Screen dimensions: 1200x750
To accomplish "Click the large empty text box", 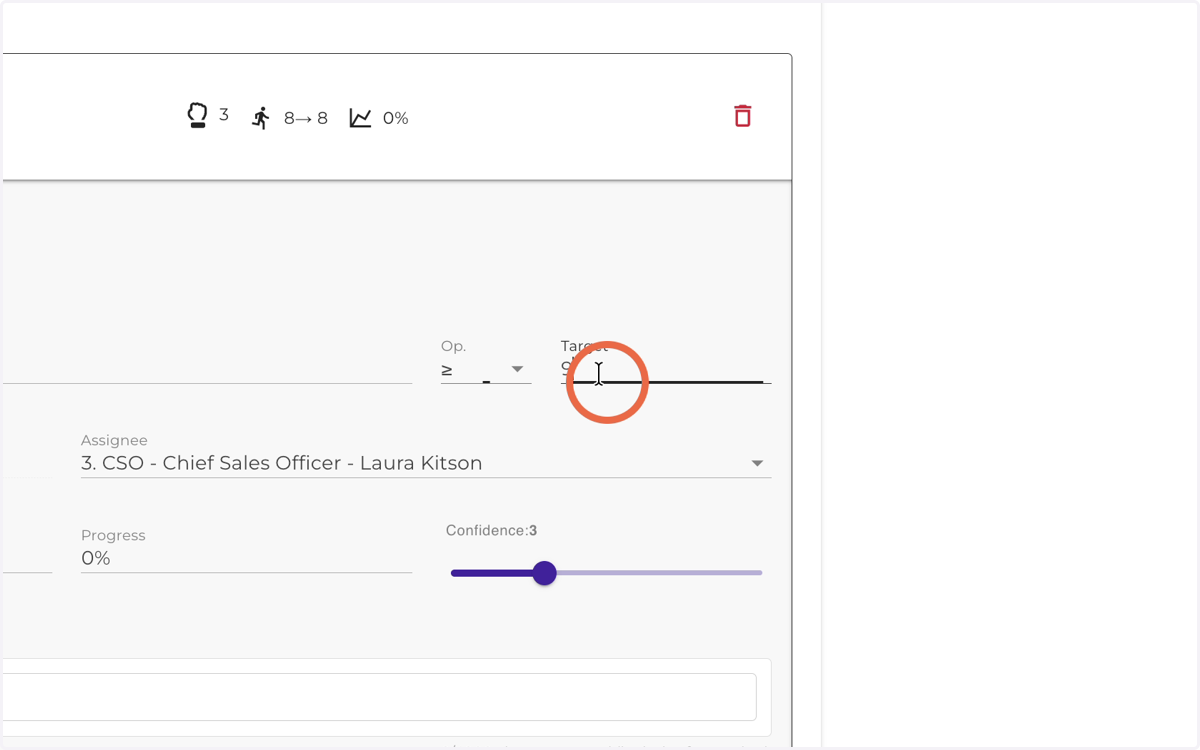I will (x=380, y=697).
